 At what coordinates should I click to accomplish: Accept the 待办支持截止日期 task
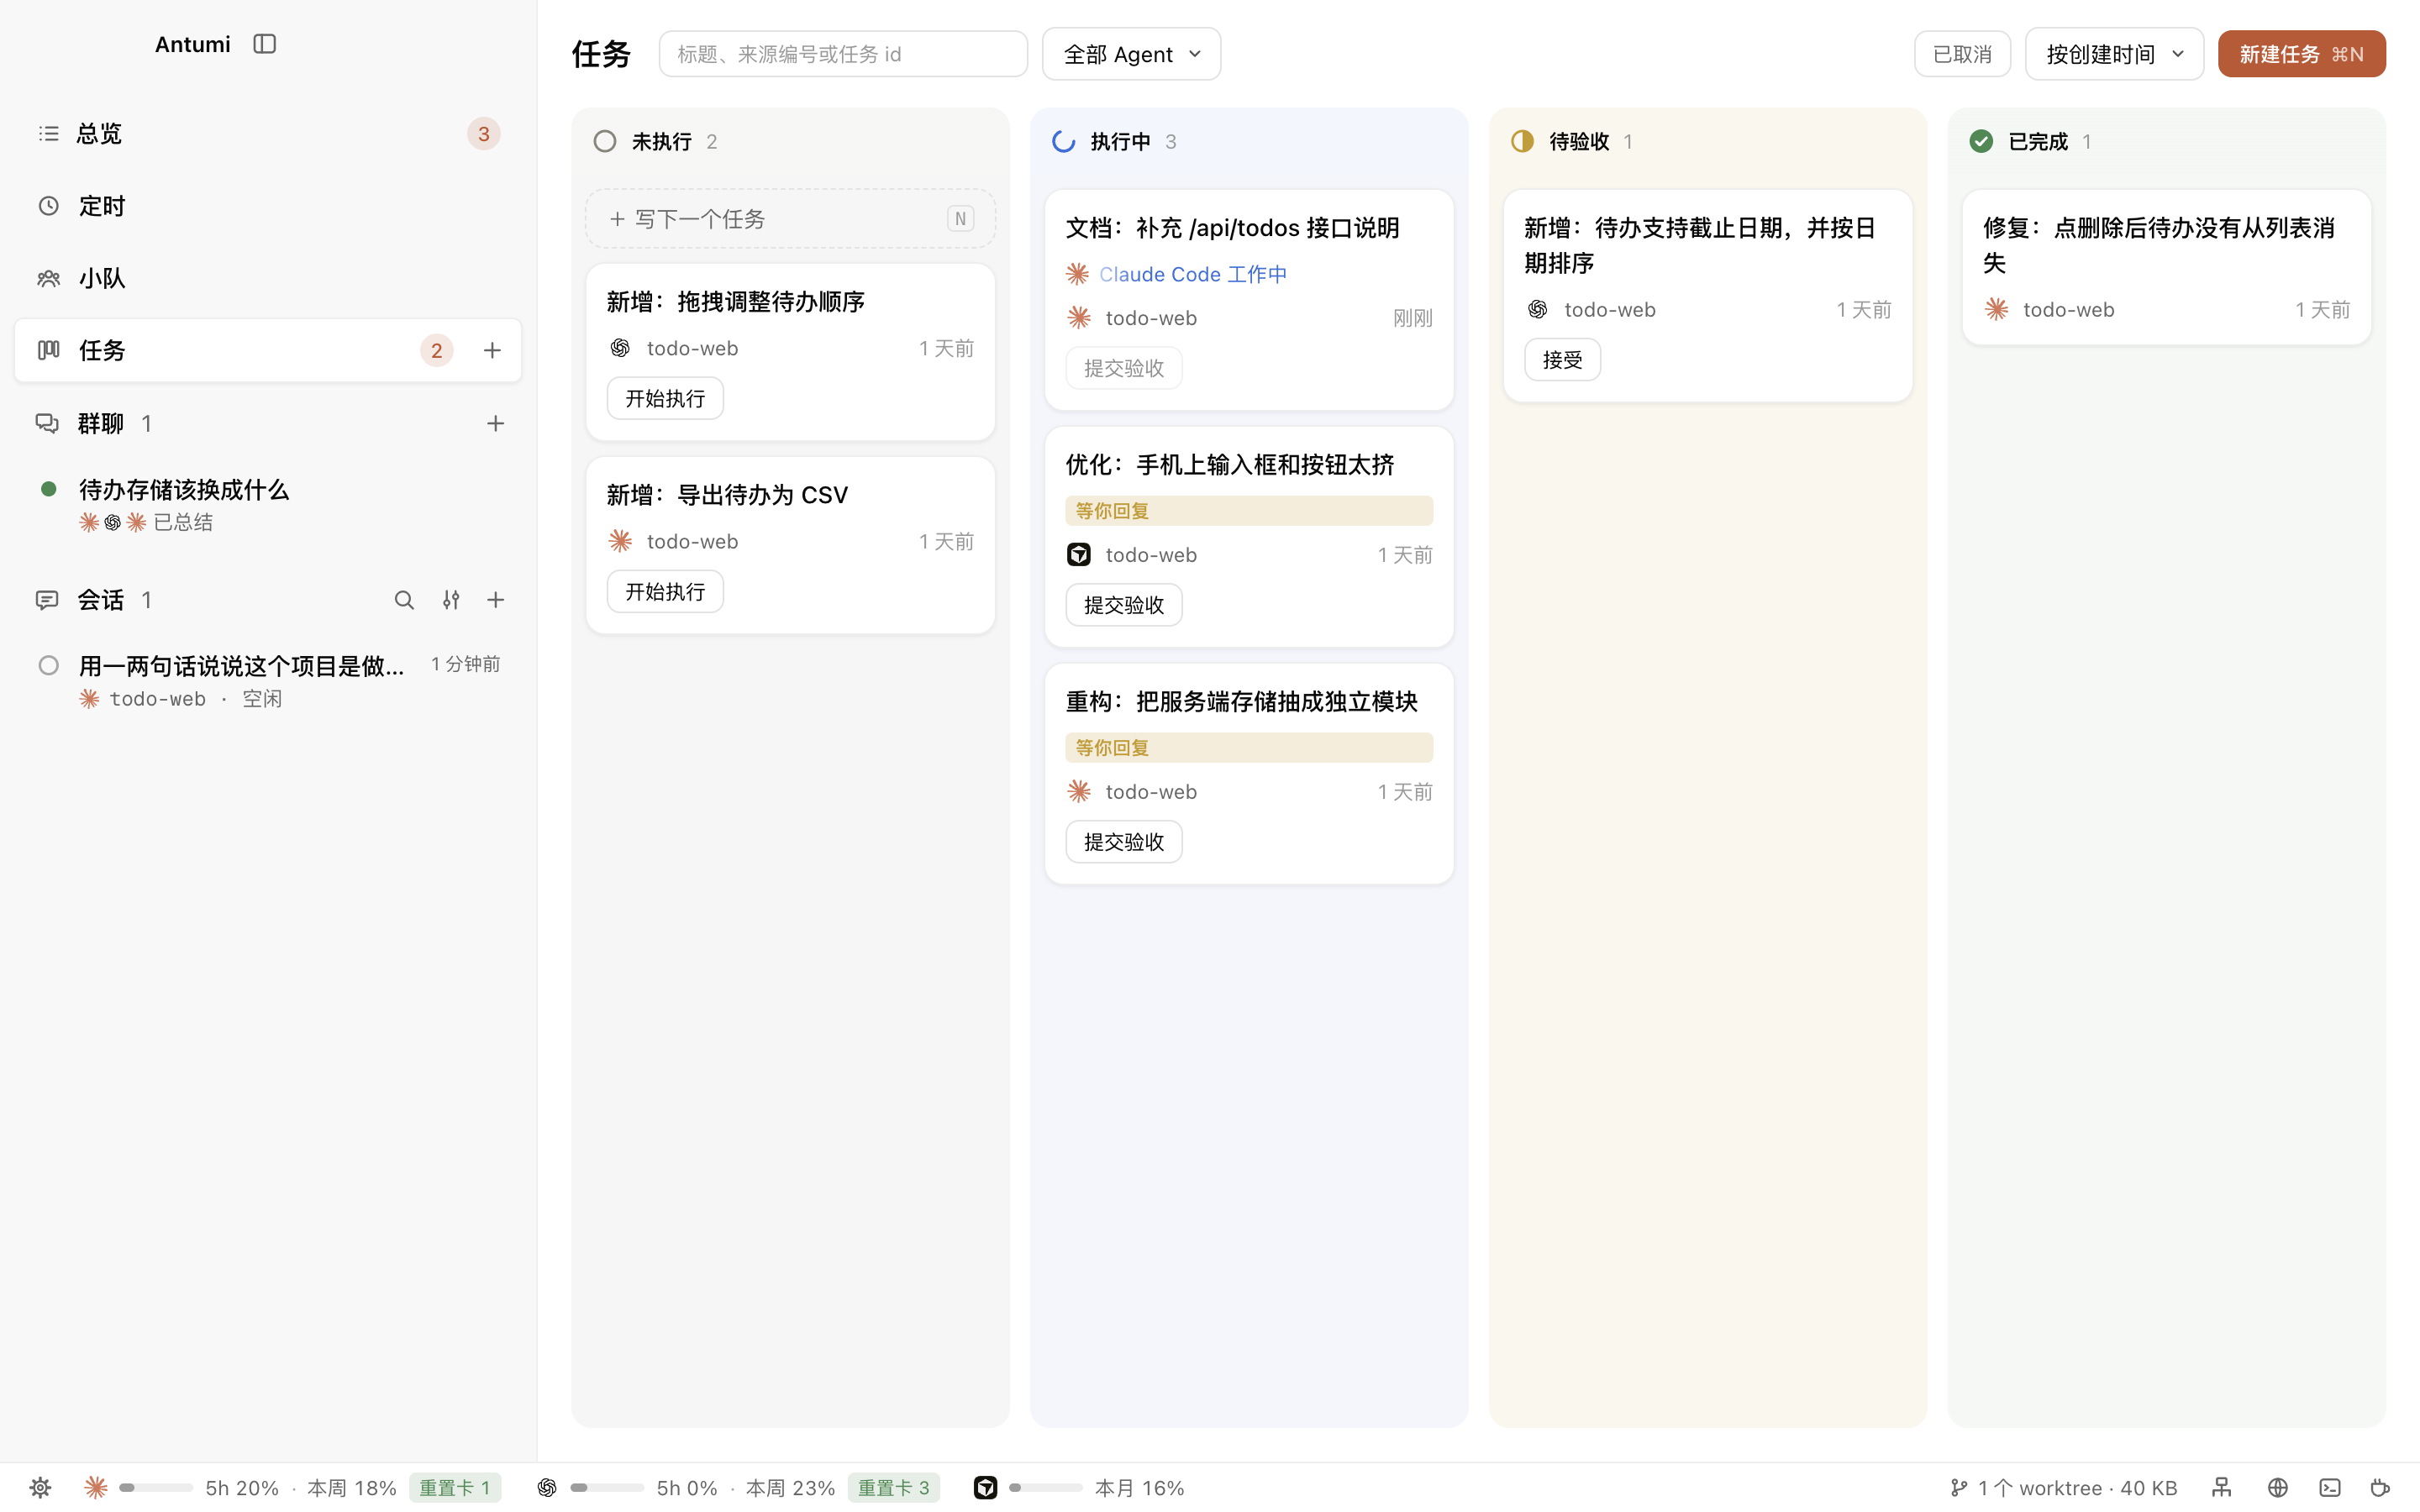pyautogui.click(x=1562, y=360)
